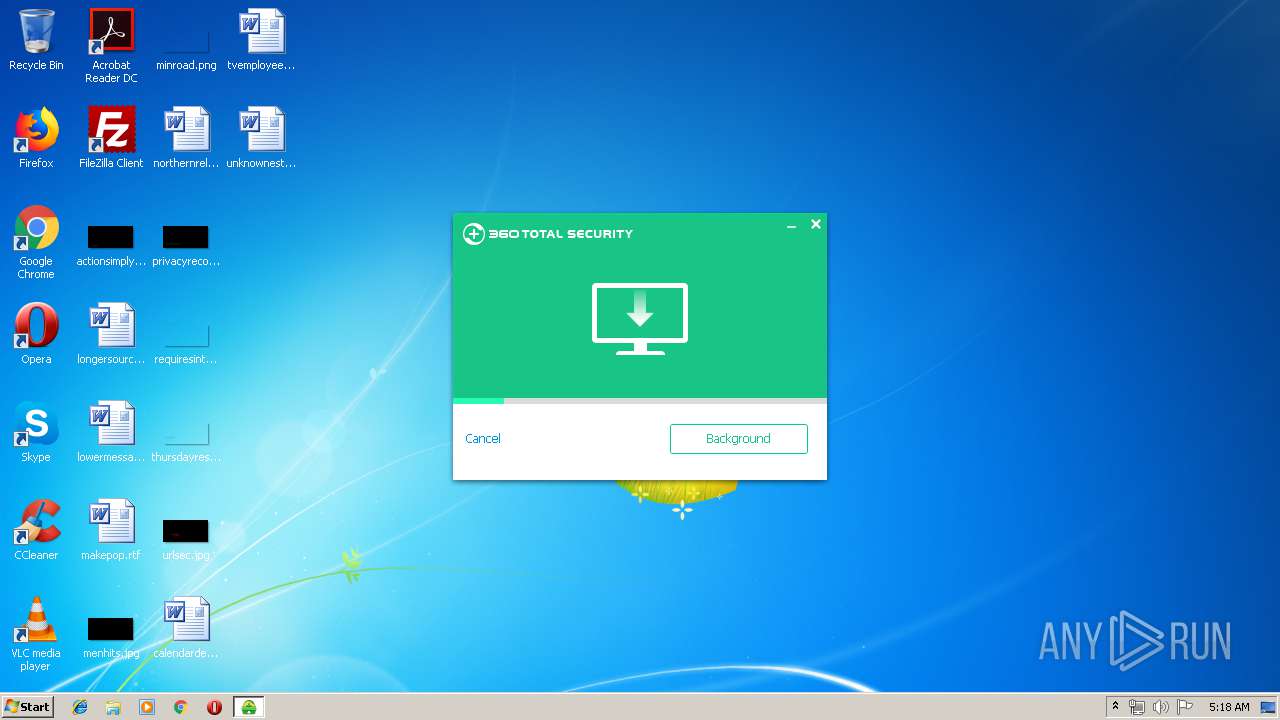Image resolution: width=1280 pixels, height=720 pixels.
Task: Select the unknownest Word document
Action: 261,138
